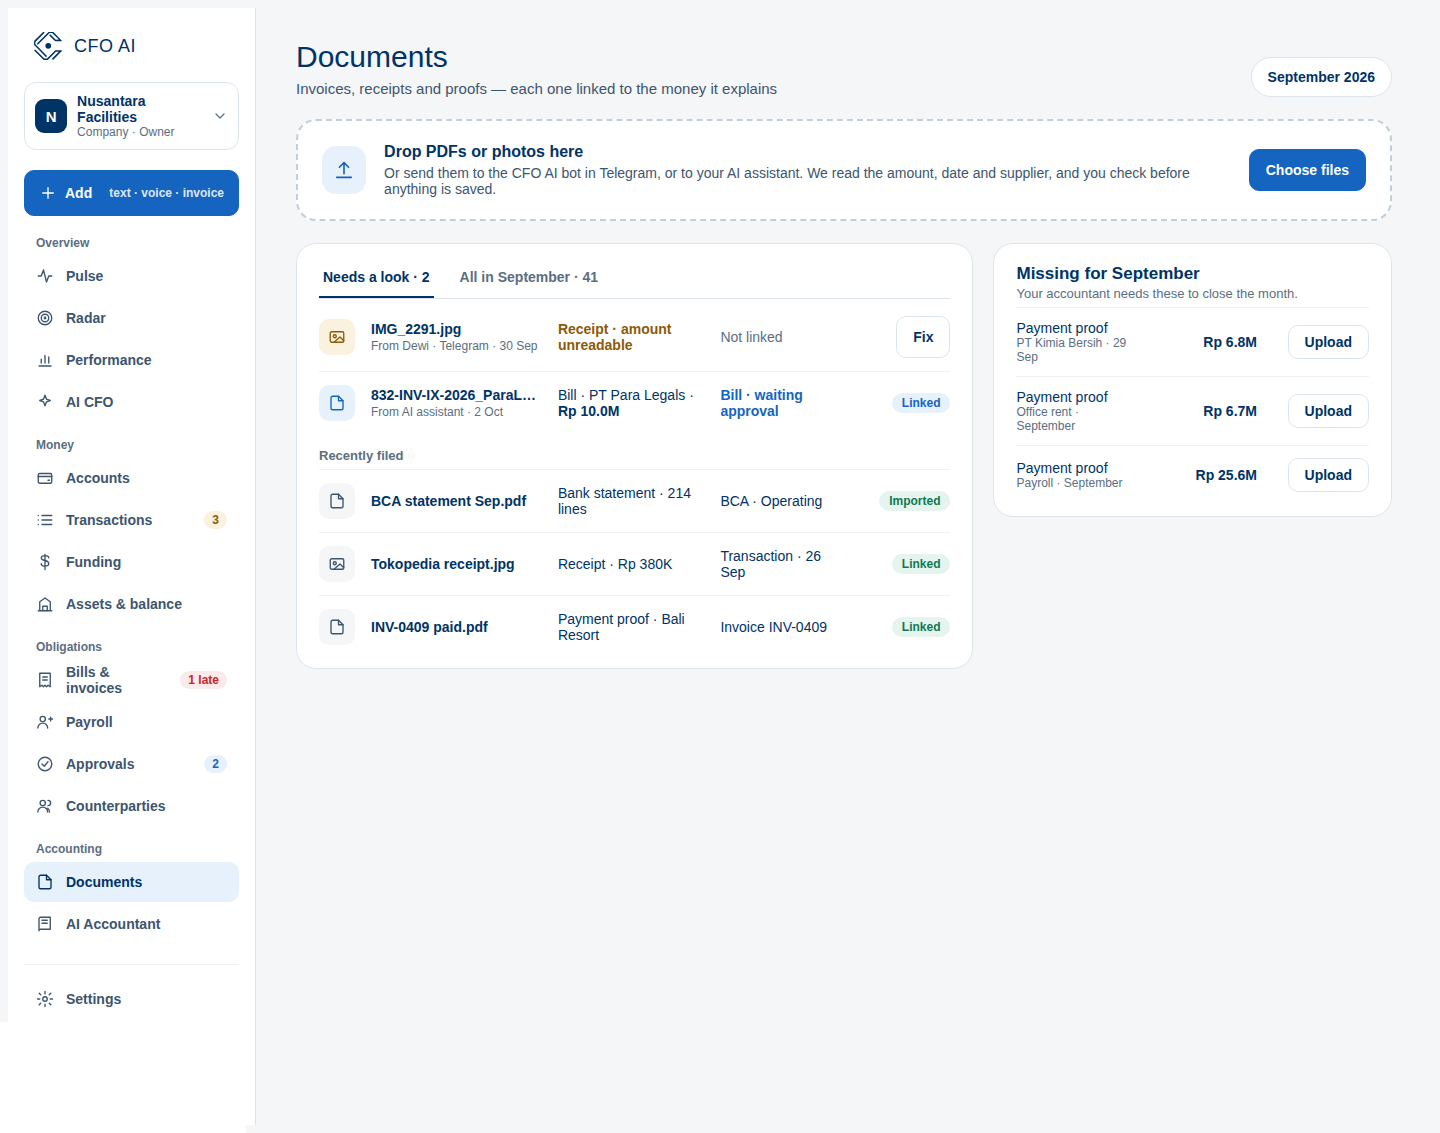Switch to the Needs a look tab
The height and width of the screenshot is (1133, 1440).
[376, 277]
